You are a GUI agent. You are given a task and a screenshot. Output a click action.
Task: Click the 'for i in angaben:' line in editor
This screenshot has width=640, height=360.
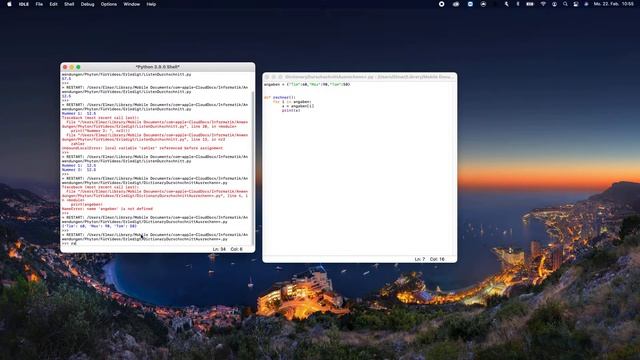[292, 102]
